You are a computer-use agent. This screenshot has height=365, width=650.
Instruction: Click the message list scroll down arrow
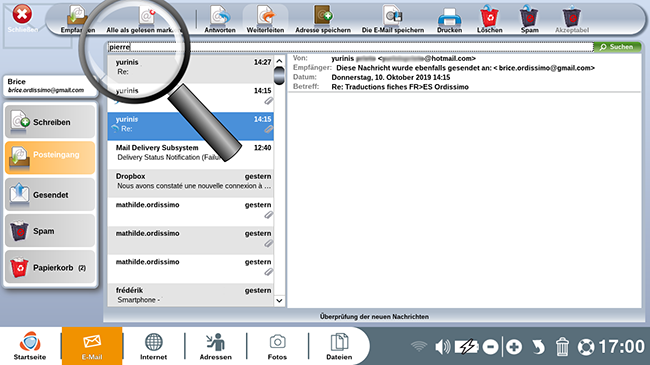(x=279, y=301)
